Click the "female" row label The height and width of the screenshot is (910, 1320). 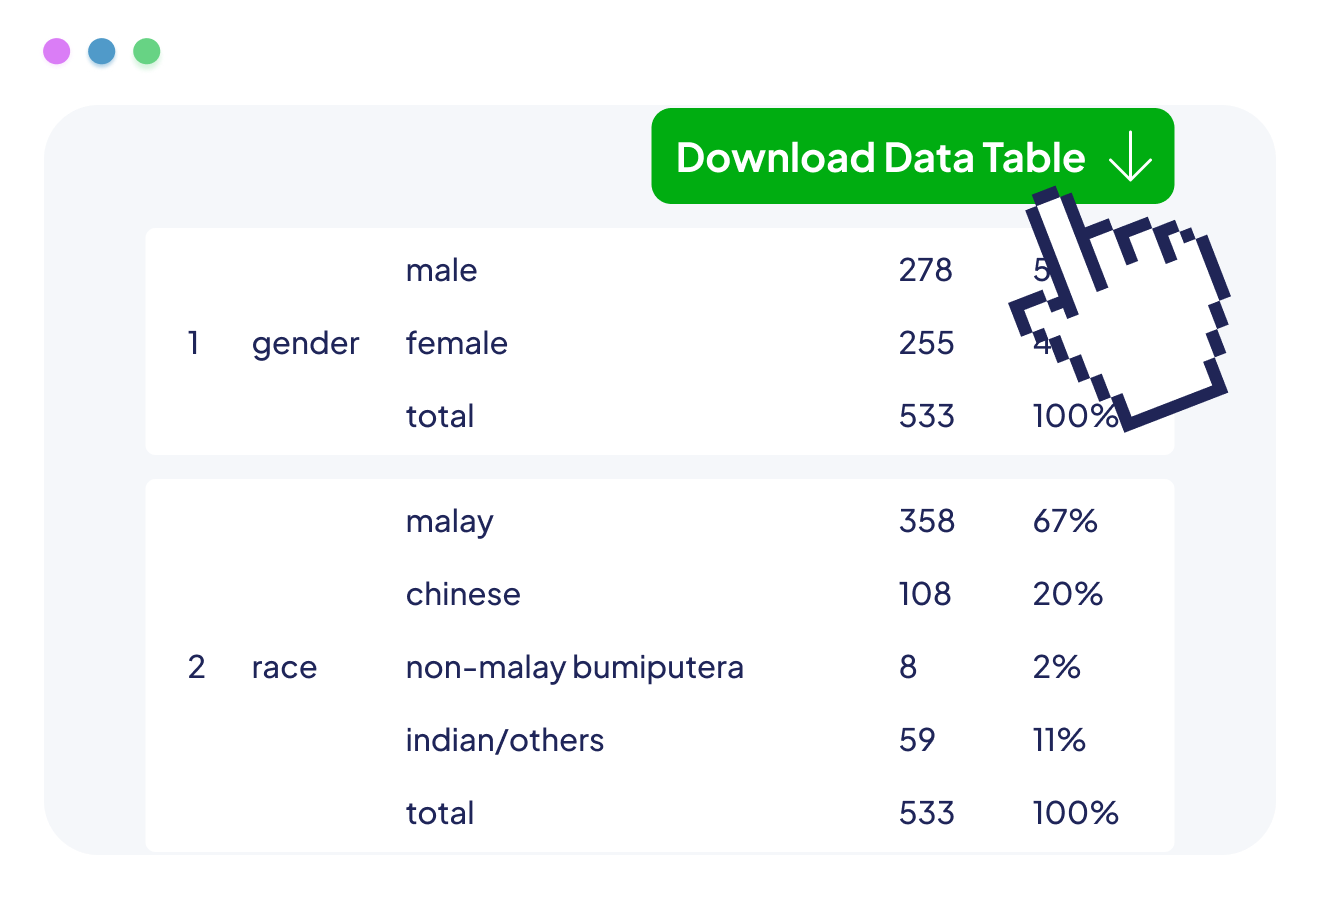[456, 344]
